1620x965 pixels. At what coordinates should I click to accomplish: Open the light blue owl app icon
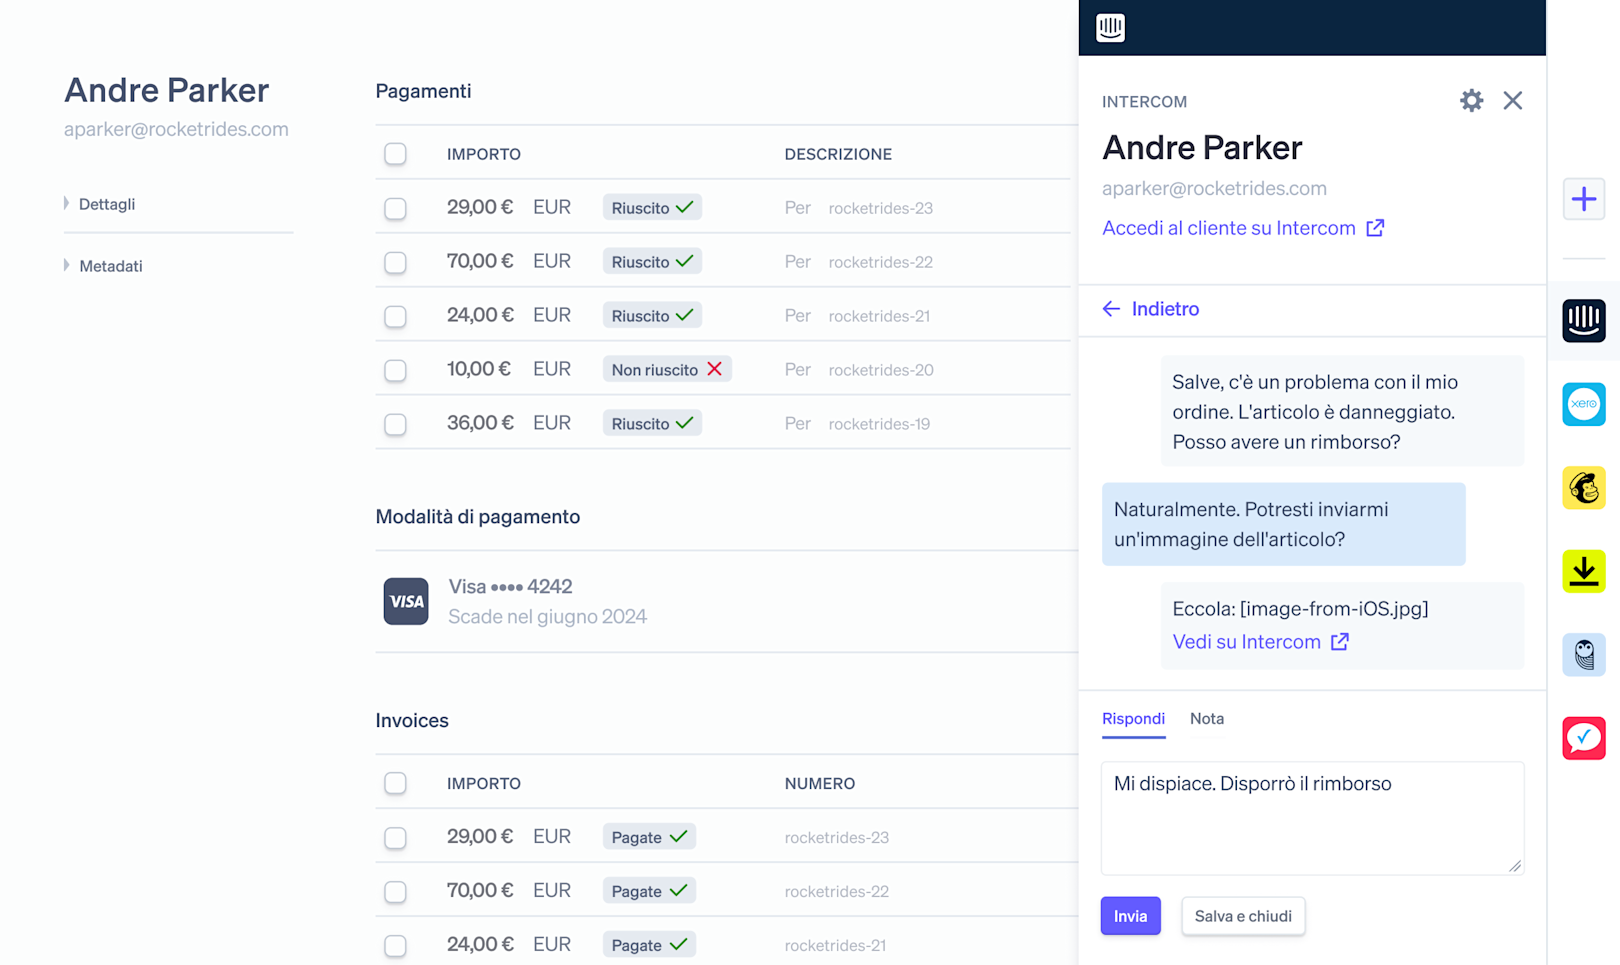[x=1584, y=655]
